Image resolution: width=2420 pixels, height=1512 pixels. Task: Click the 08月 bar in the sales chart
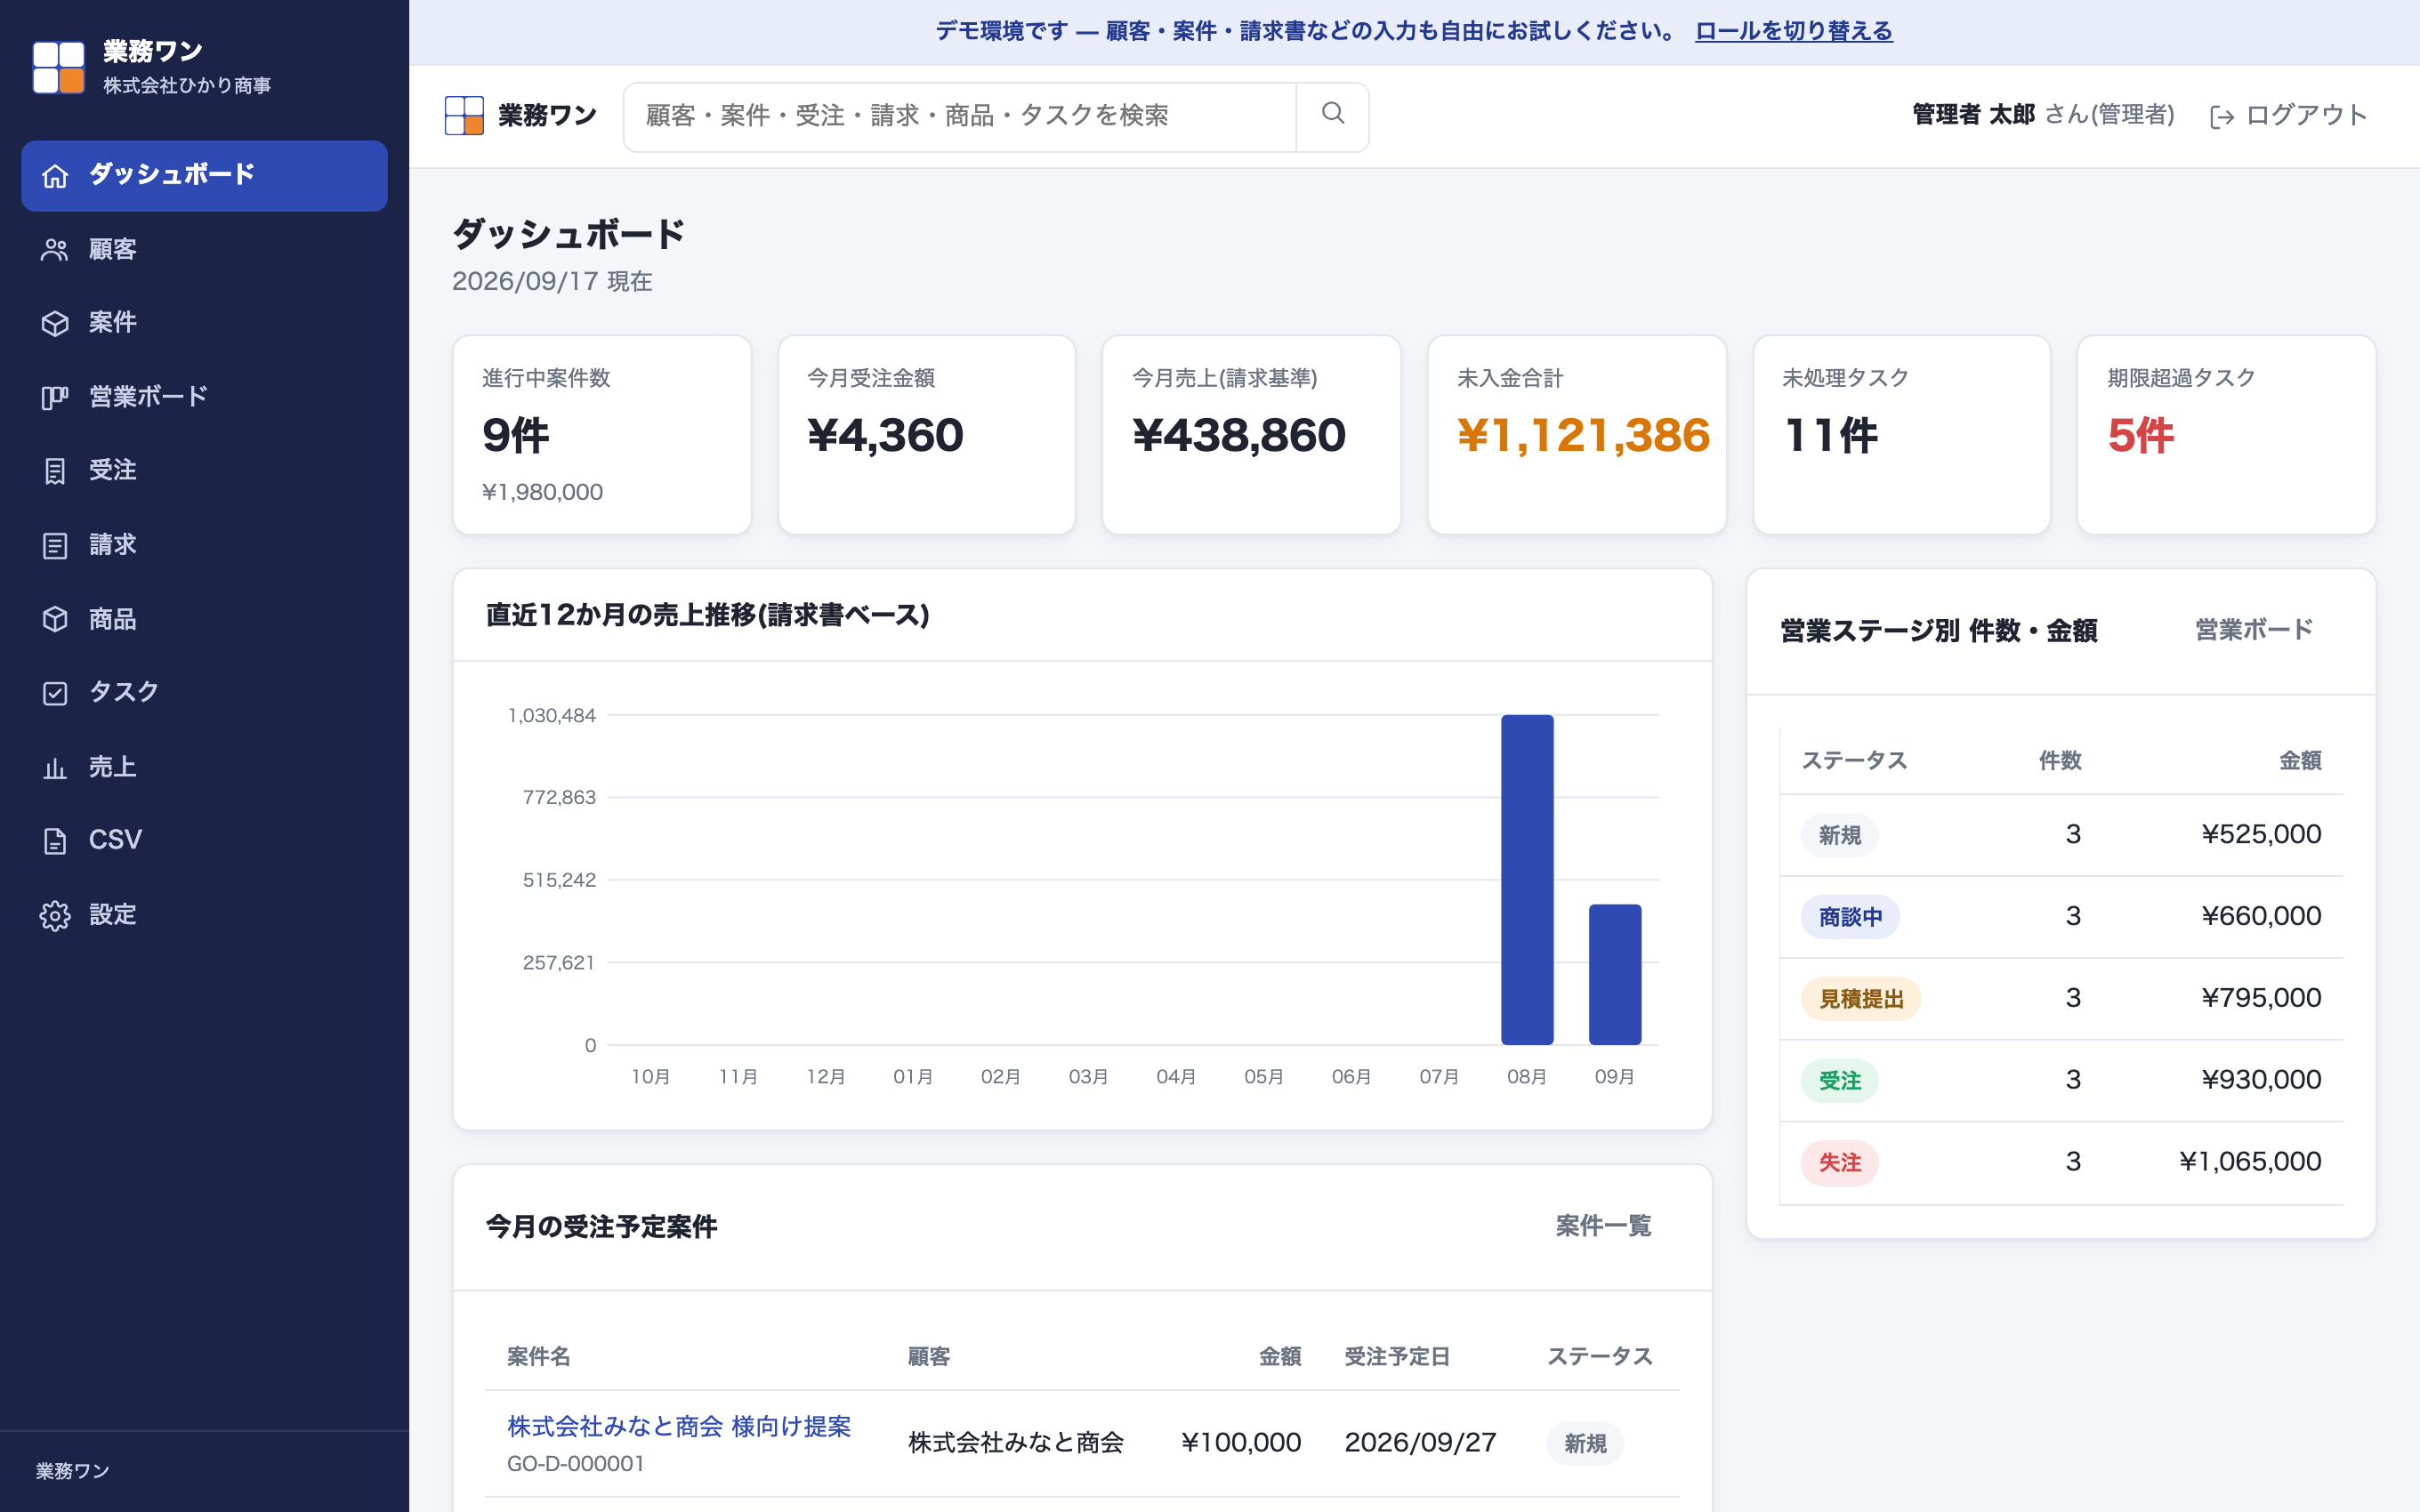point(1527,880)
